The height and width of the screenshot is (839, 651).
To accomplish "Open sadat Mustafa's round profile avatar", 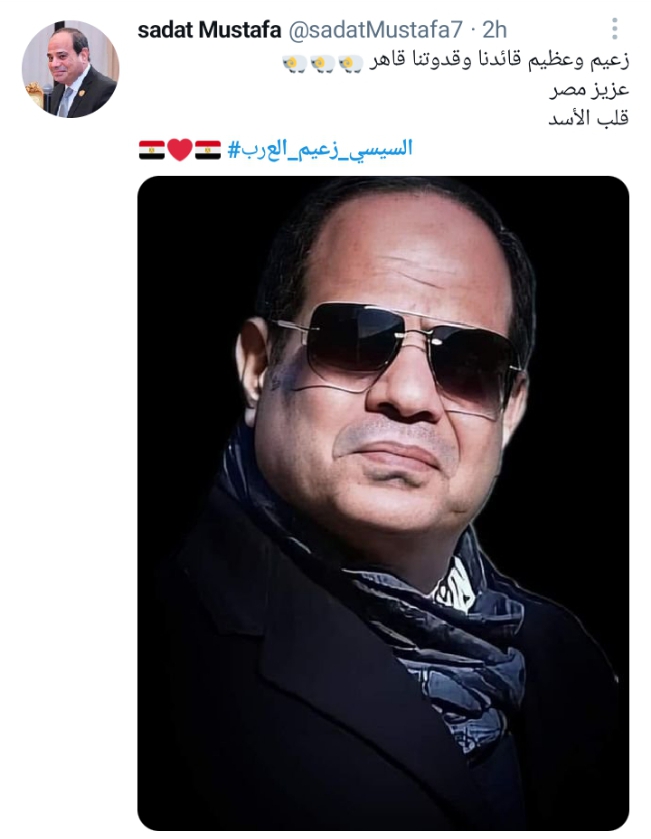I will [x=70, y=69].
